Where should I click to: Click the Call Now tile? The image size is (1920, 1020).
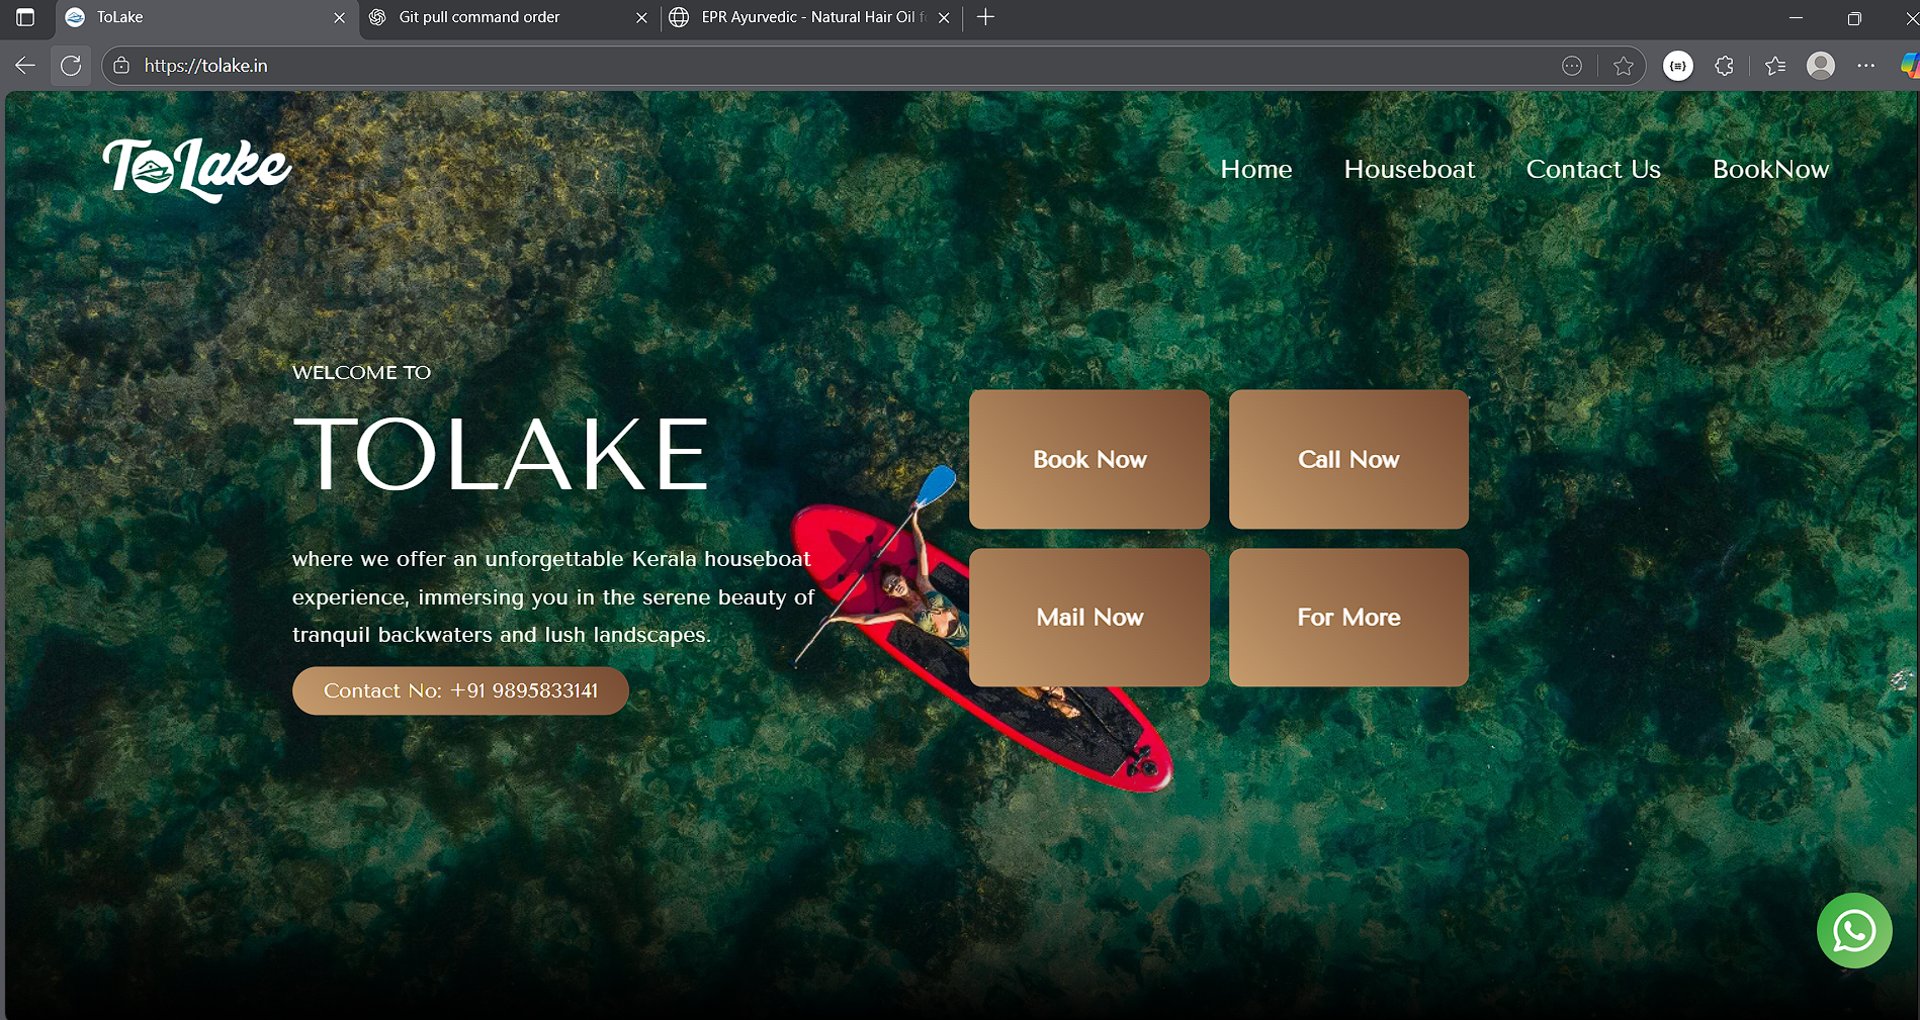click(1348, 459)
